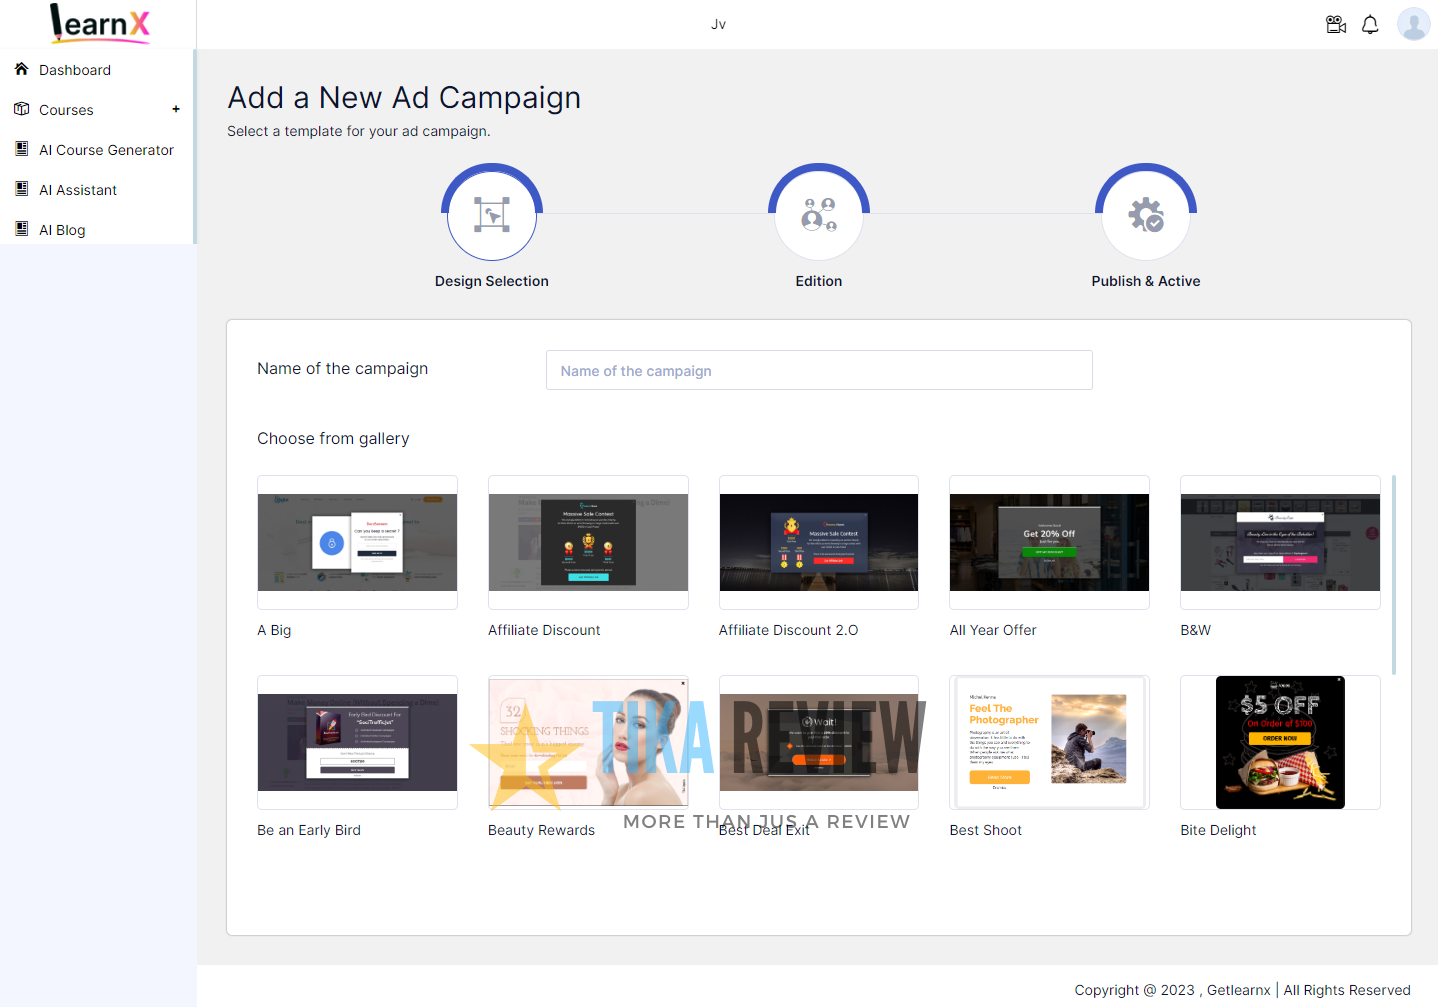Open the notifications bell
The width and height of the screenshot is (1438, 1007).
coord(1370,24)
